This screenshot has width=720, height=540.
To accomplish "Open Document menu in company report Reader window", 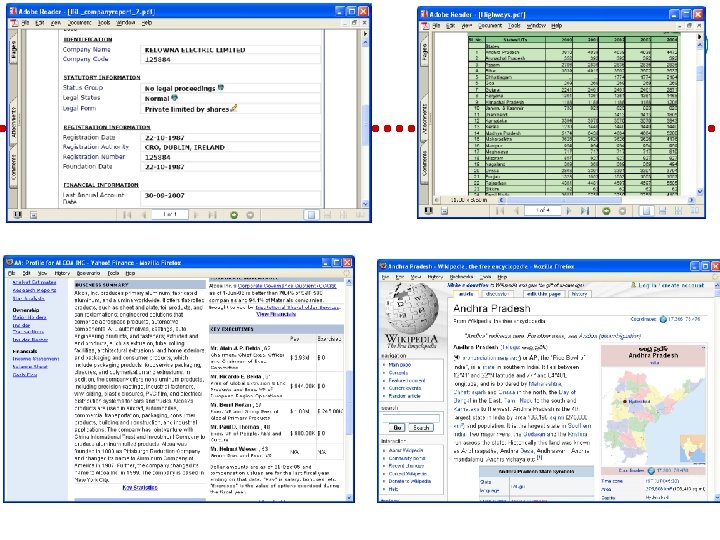I will click(x=79, y=22).
